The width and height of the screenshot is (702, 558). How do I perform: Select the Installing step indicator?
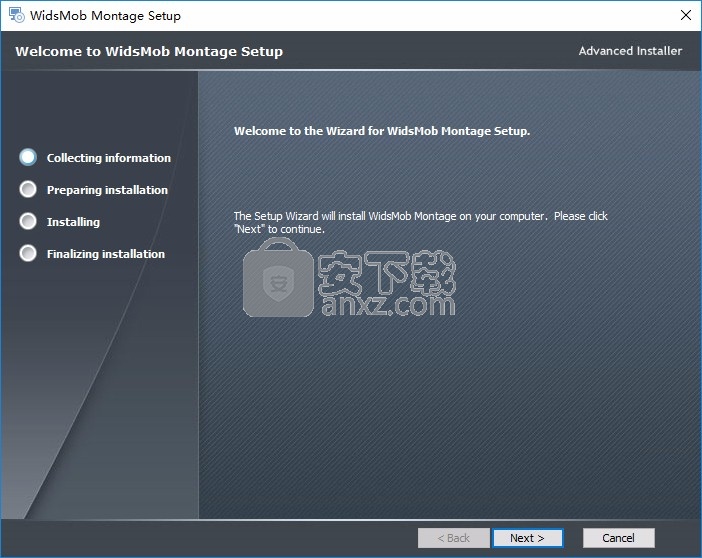coord(28,221)
